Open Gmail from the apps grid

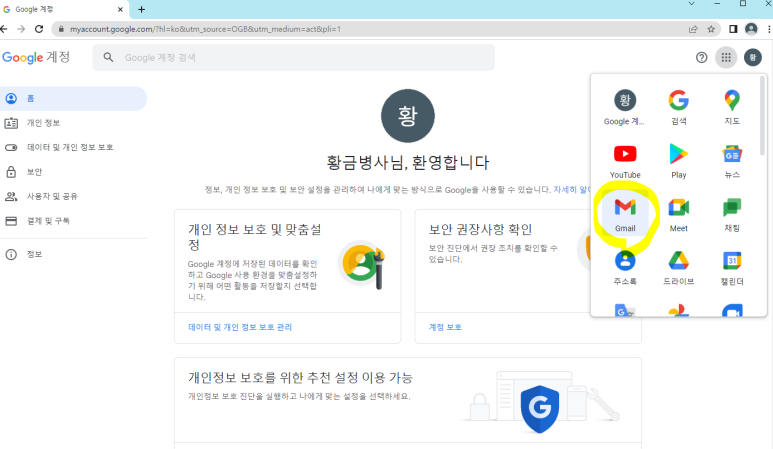(625, 215)
